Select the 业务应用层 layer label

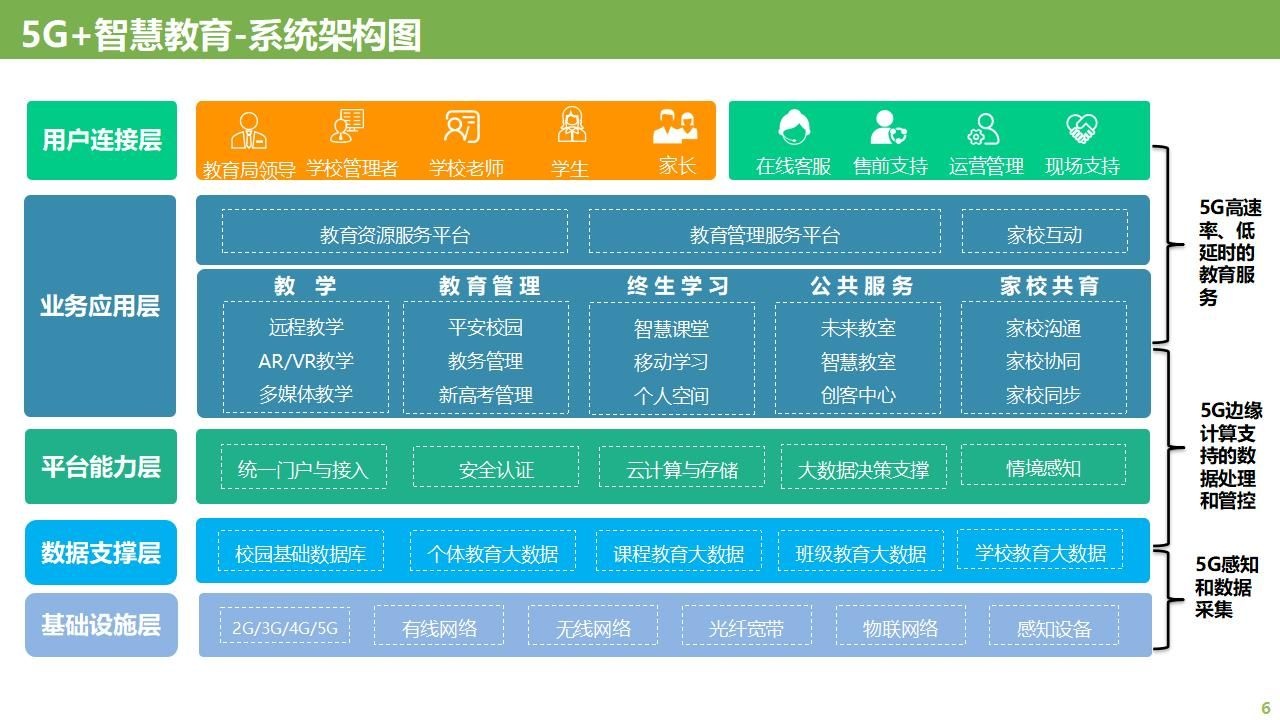click(x=100, y=306)
